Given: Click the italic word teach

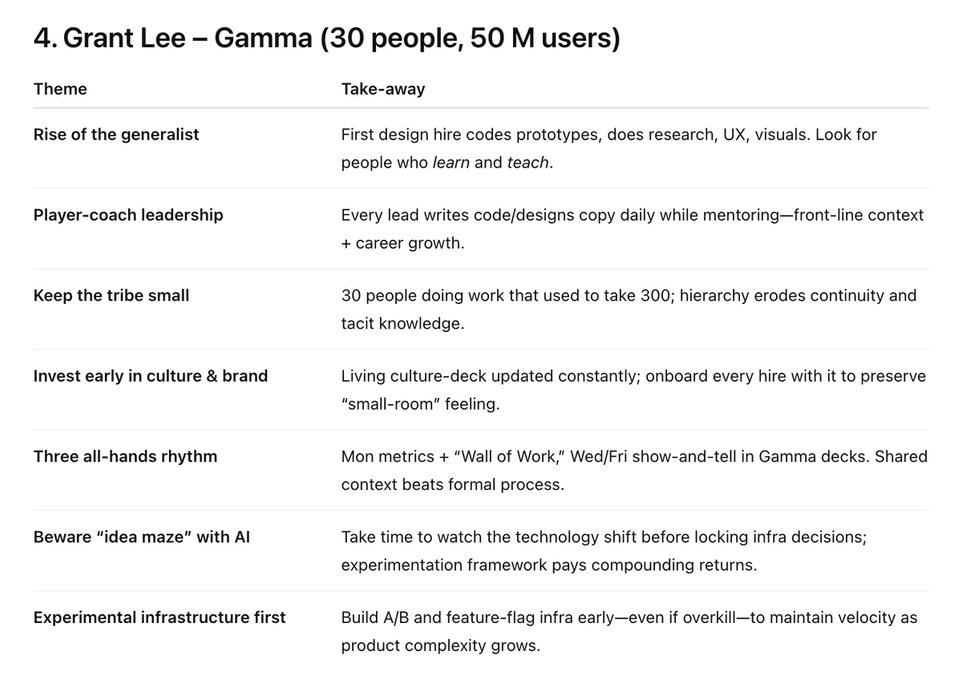Looking at the screenshot, I should coord(527,162).
